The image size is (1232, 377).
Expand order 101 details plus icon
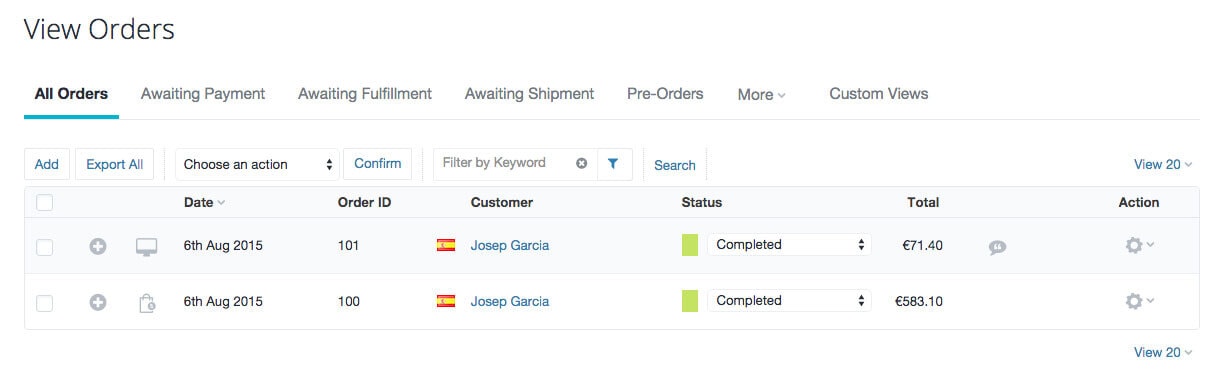pyautogui.click(x=98, y=246)
